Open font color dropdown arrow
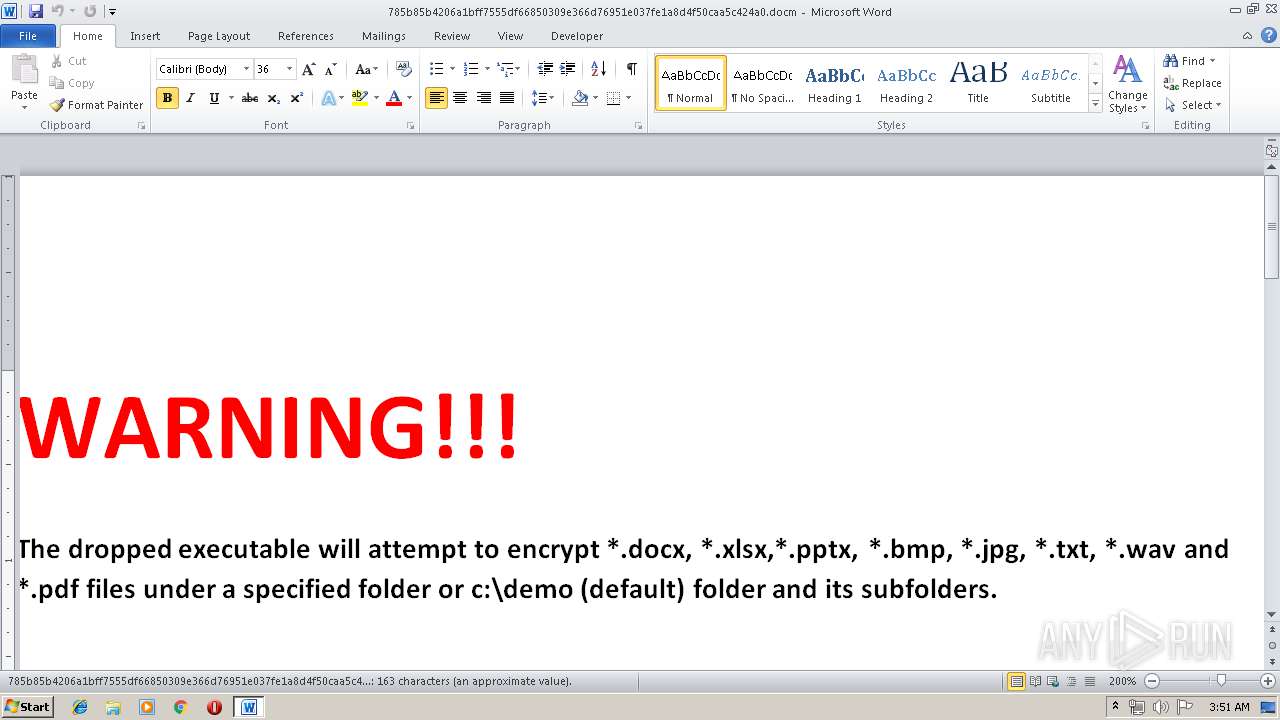This screenshot has width=1280, height=720. [409, 98]
